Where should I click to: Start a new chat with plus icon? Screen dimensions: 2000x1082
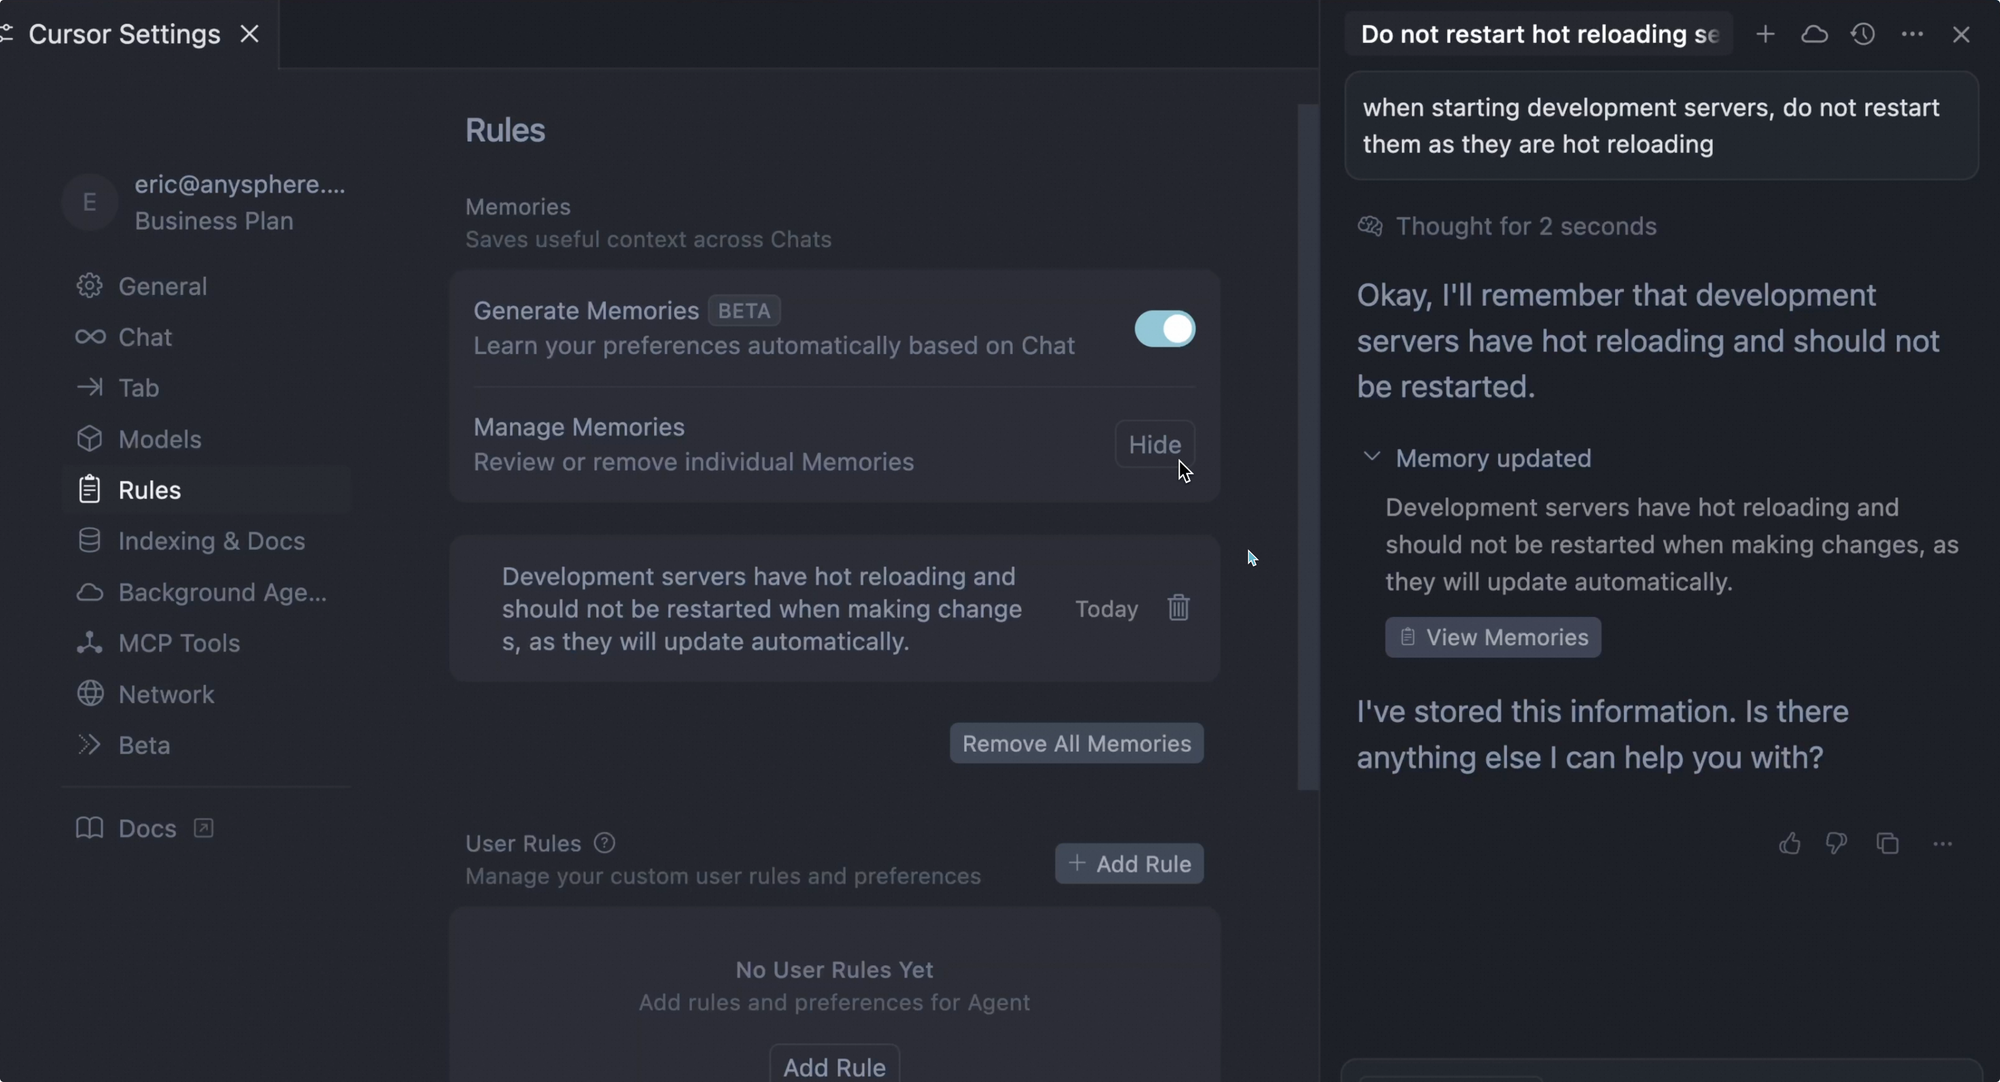(x=1765, y=34)
